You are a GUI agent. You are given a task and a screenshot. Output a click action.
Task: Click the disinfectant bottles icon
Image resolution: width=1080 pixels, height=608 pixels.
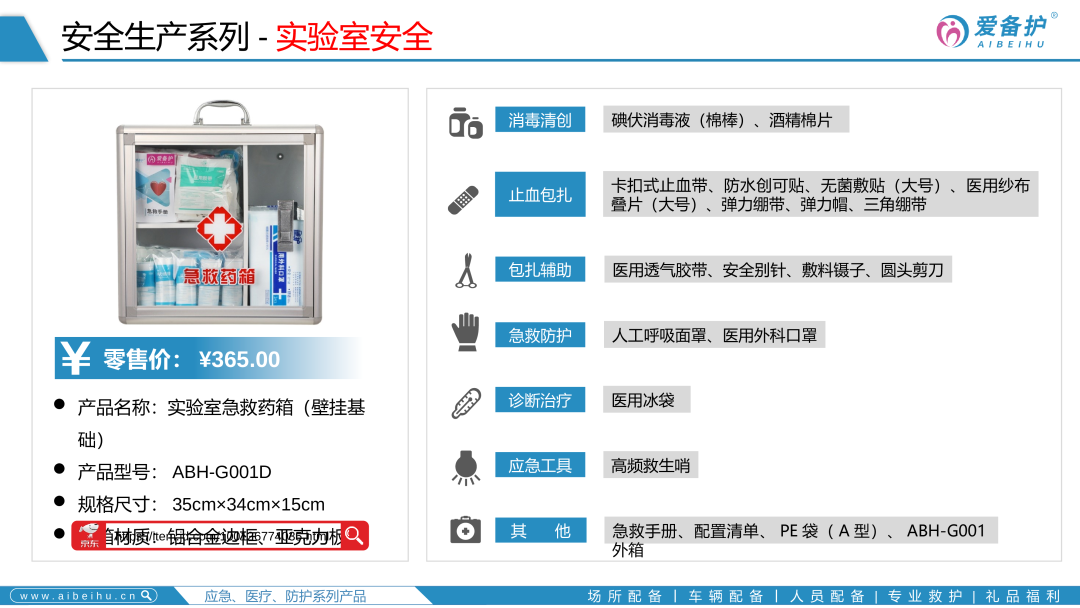click(465, 122)
